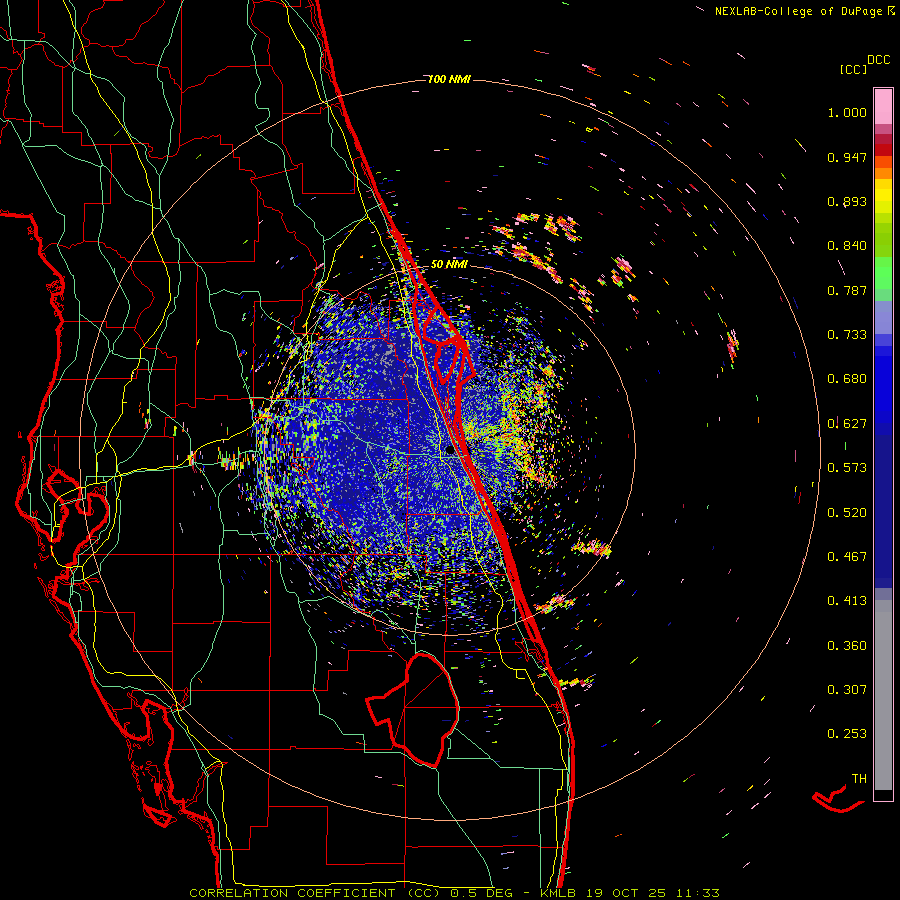Select the 0.947 scale label
Screen dimensions: 900x900
(847, 157)
